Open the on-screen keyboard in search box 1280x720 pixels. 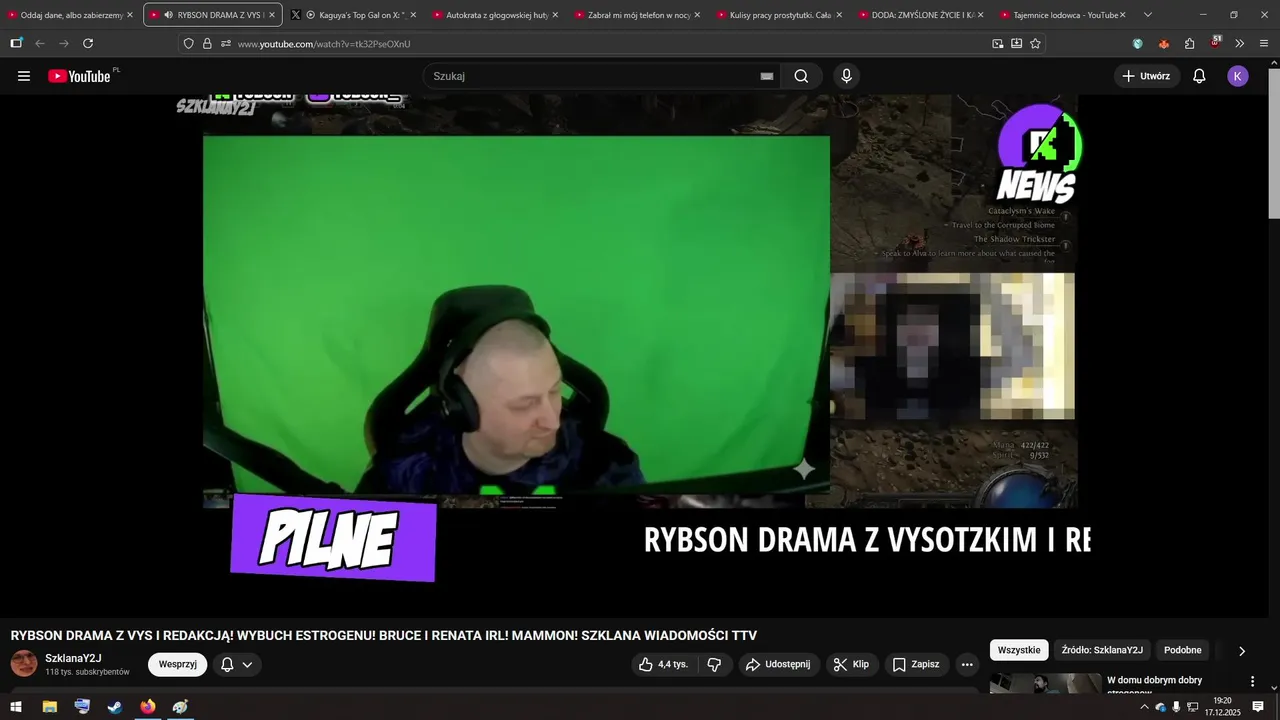point(767,76)
